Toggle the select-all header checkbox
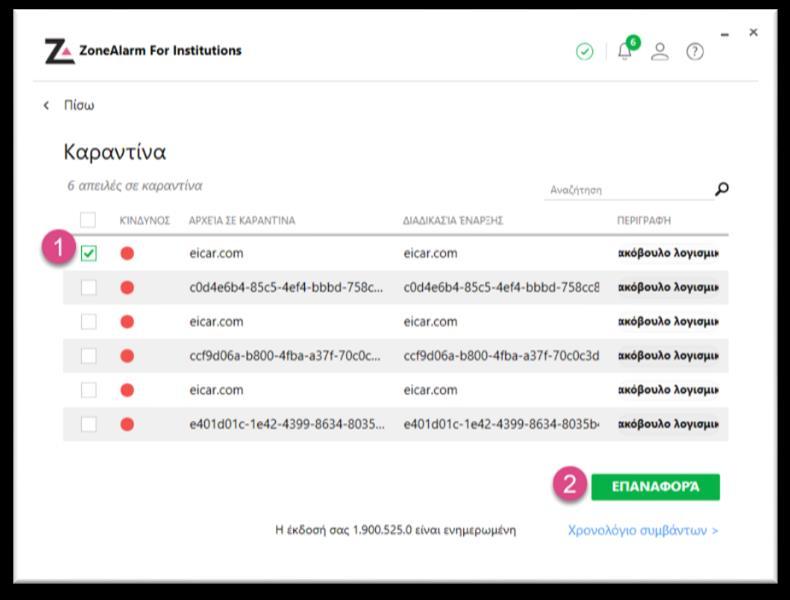 [88, 220]
